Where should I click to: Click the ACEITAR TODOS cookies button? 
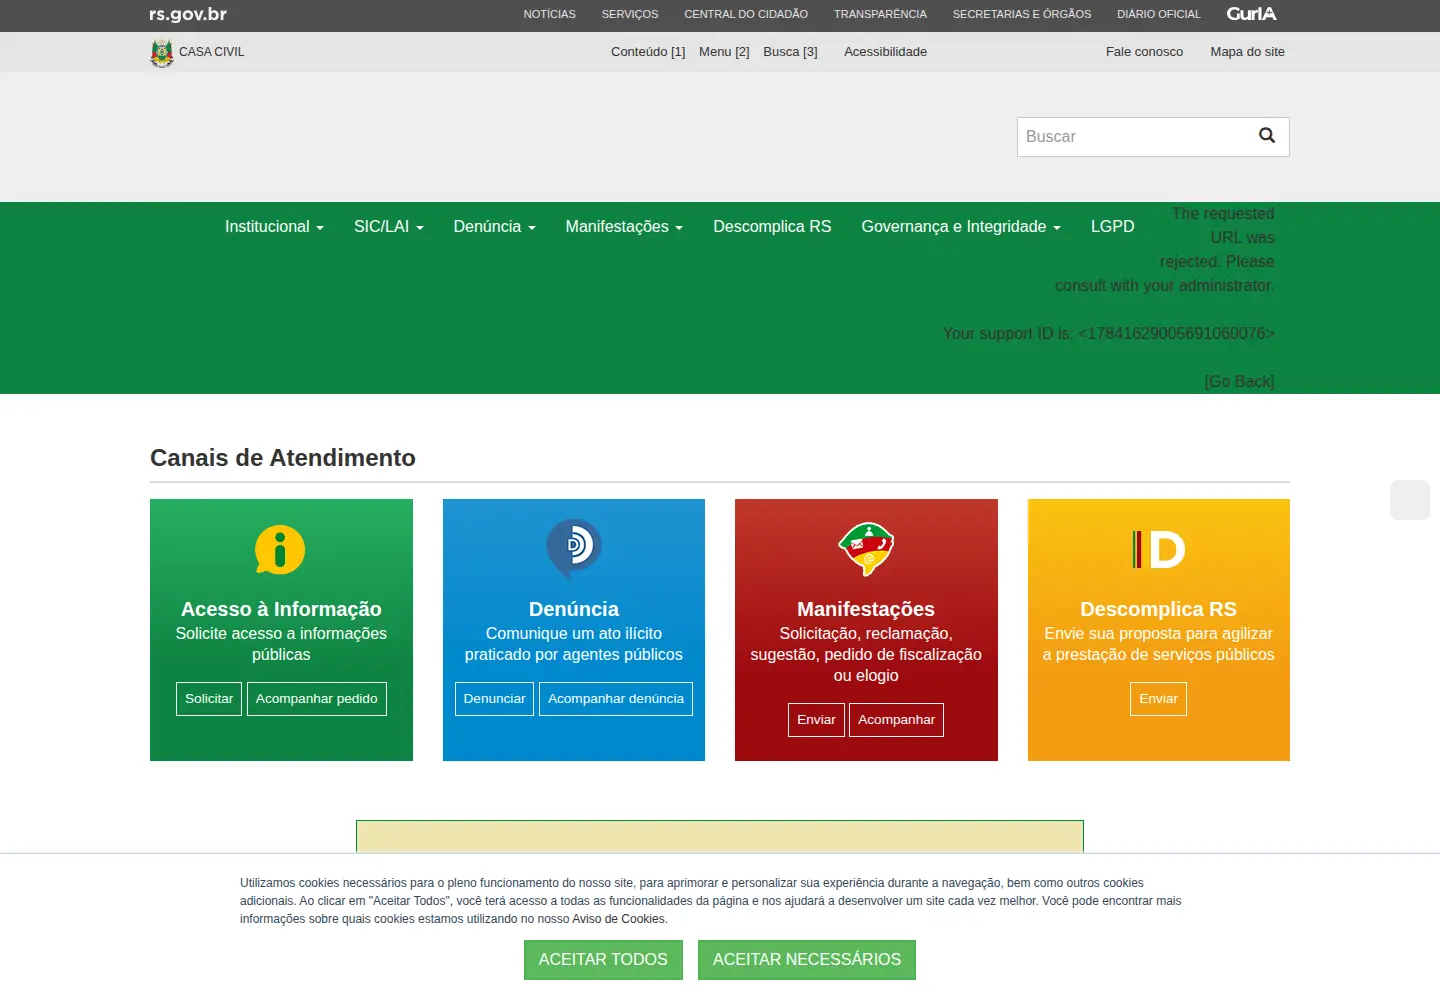603,960
